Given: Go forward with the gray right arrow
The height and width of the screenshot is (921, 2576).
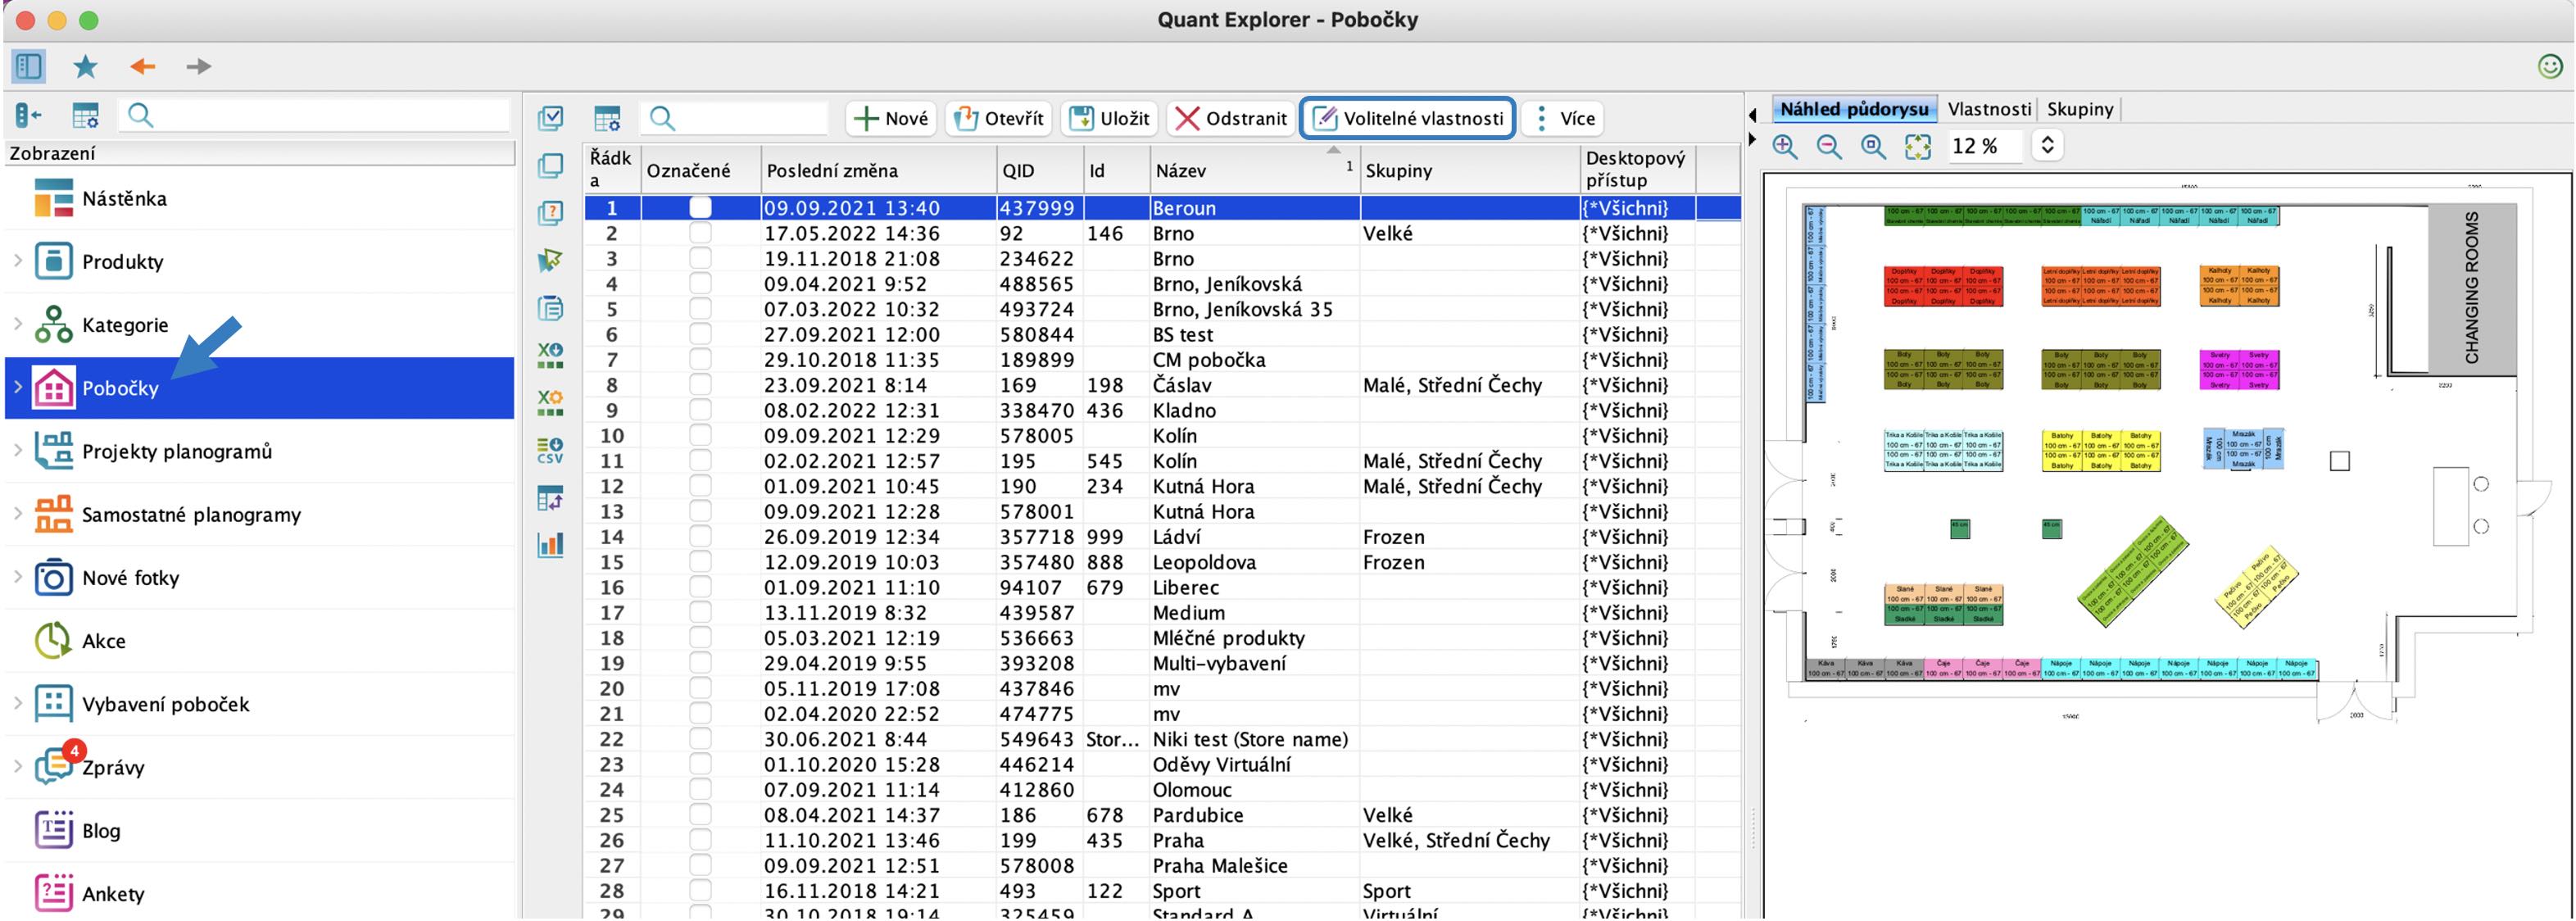Looking at the screenshot, I should (199, 67).
